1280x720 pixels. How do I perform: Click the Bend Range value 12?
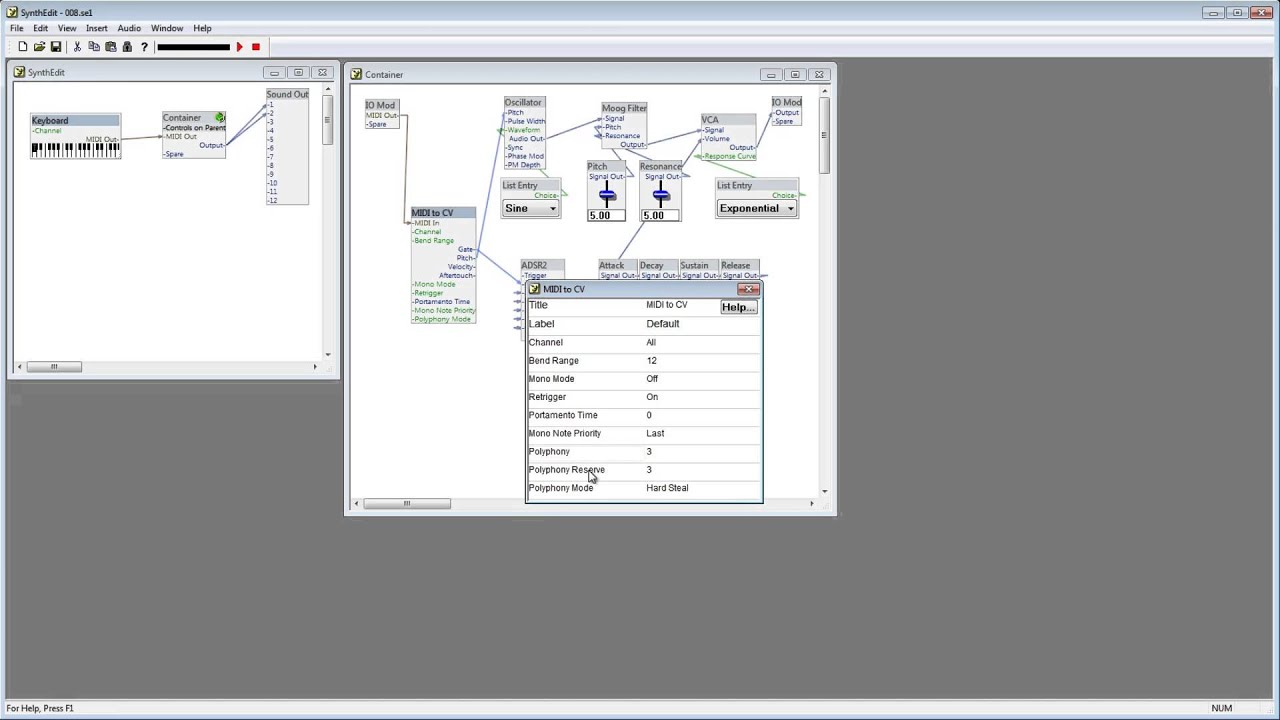pyautogui.click(x=651, y=360)
